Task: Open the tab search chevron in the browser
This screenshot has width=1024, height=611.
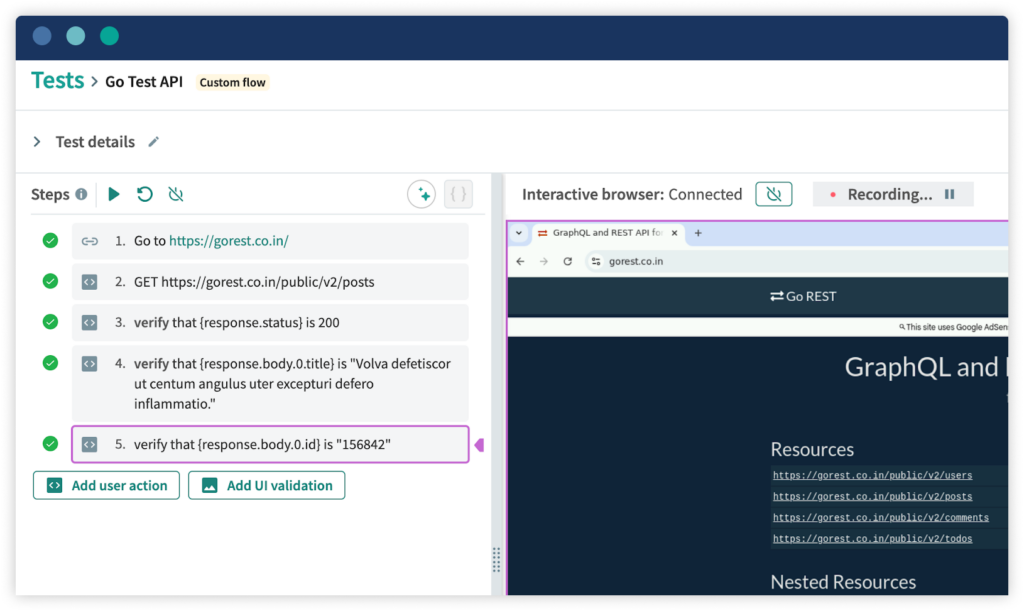Action: click(518, 232)
